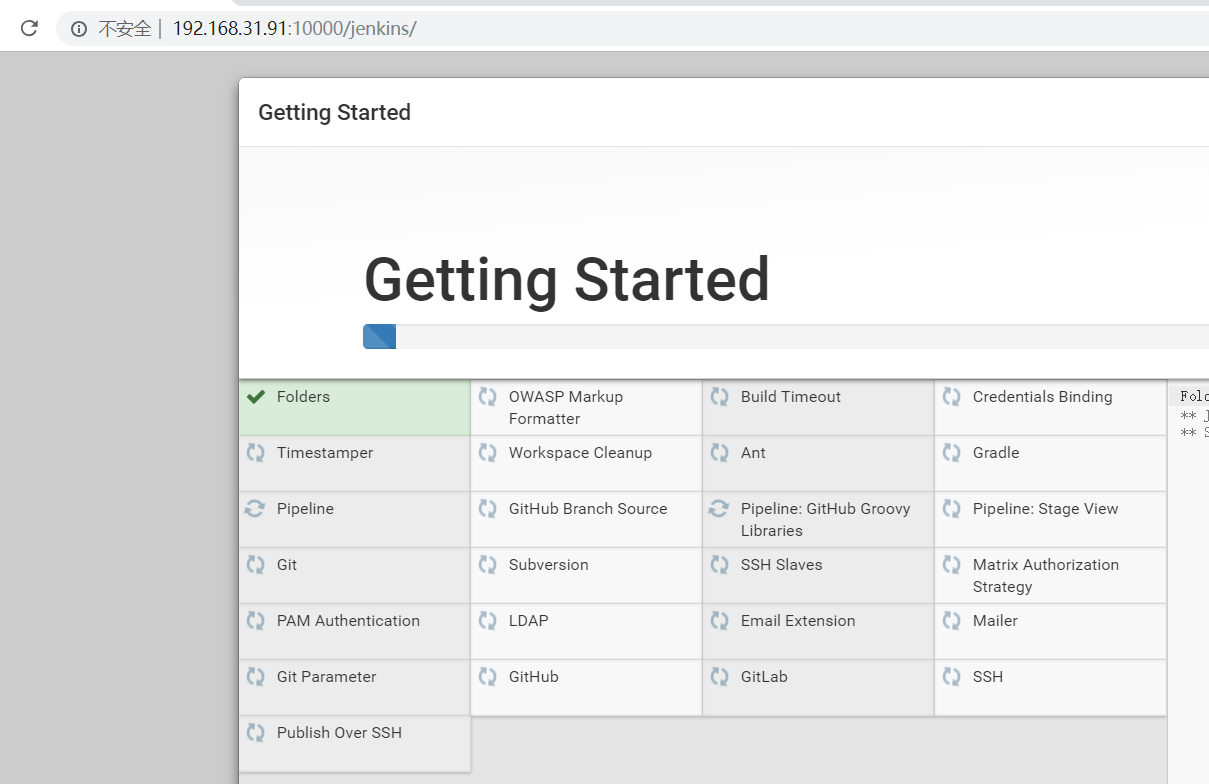Select the Pipeline plugin label
Screen dimensions: 1209x784
point(305,509)
